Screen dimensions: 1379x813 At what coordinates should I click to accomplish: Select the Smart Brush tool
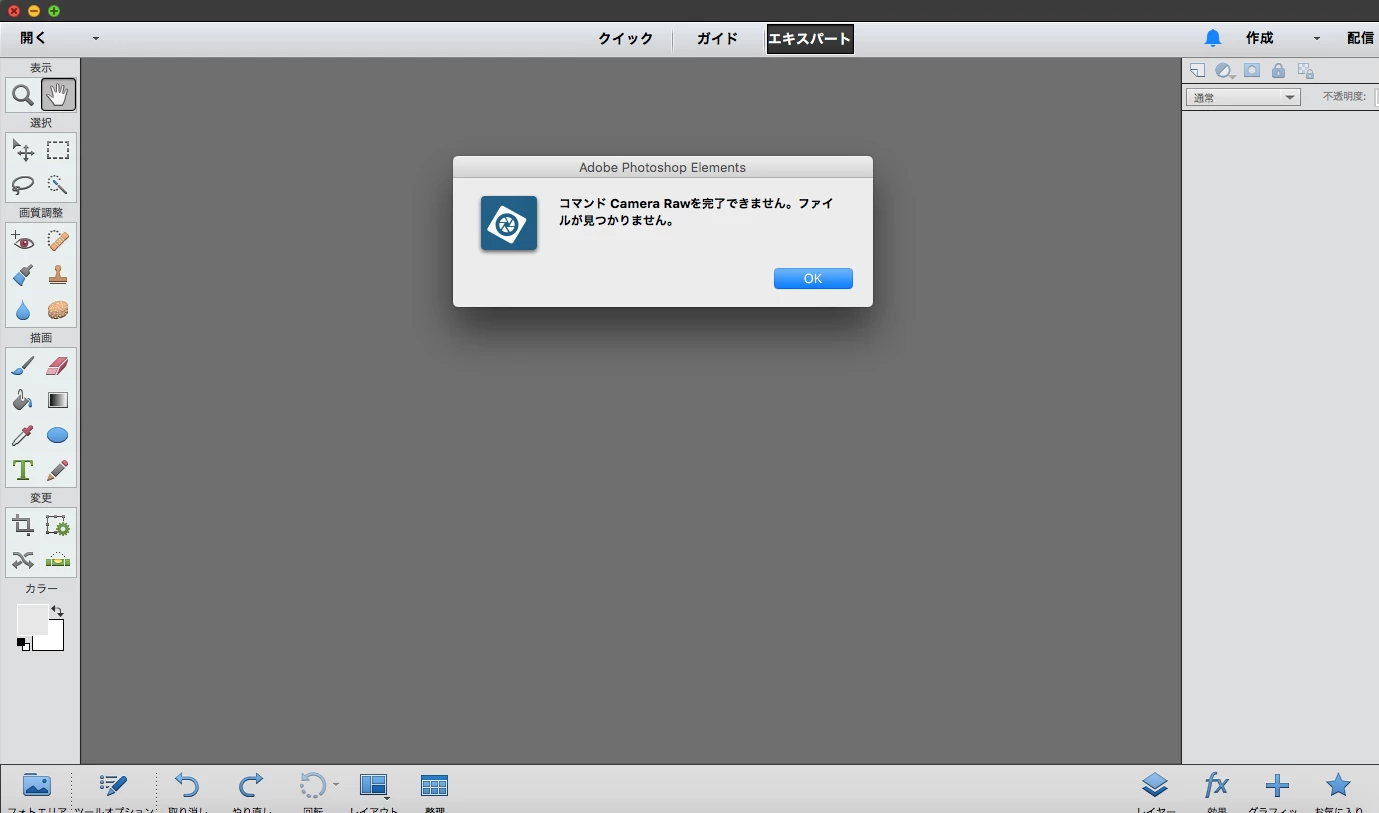click(22, 275)
